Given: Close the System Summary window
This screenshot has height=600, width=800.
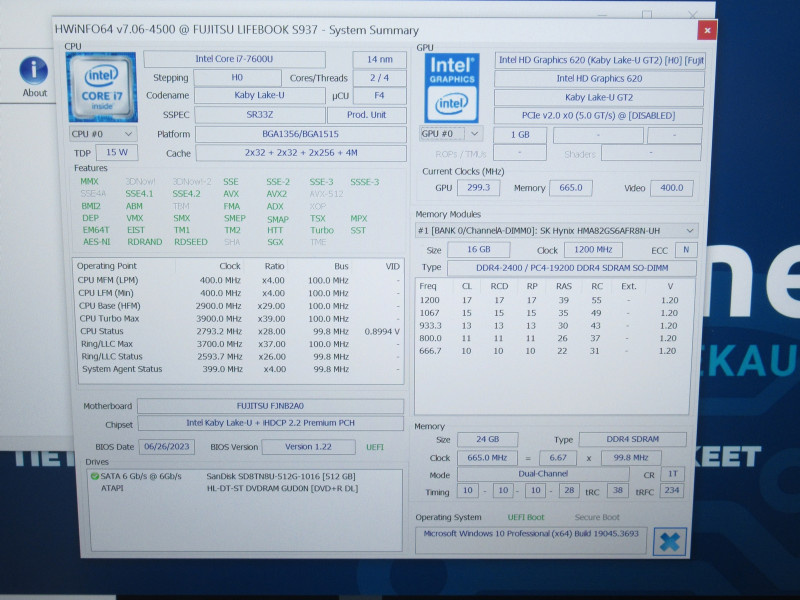Looking at the screenshot, I should coord(707,30).
